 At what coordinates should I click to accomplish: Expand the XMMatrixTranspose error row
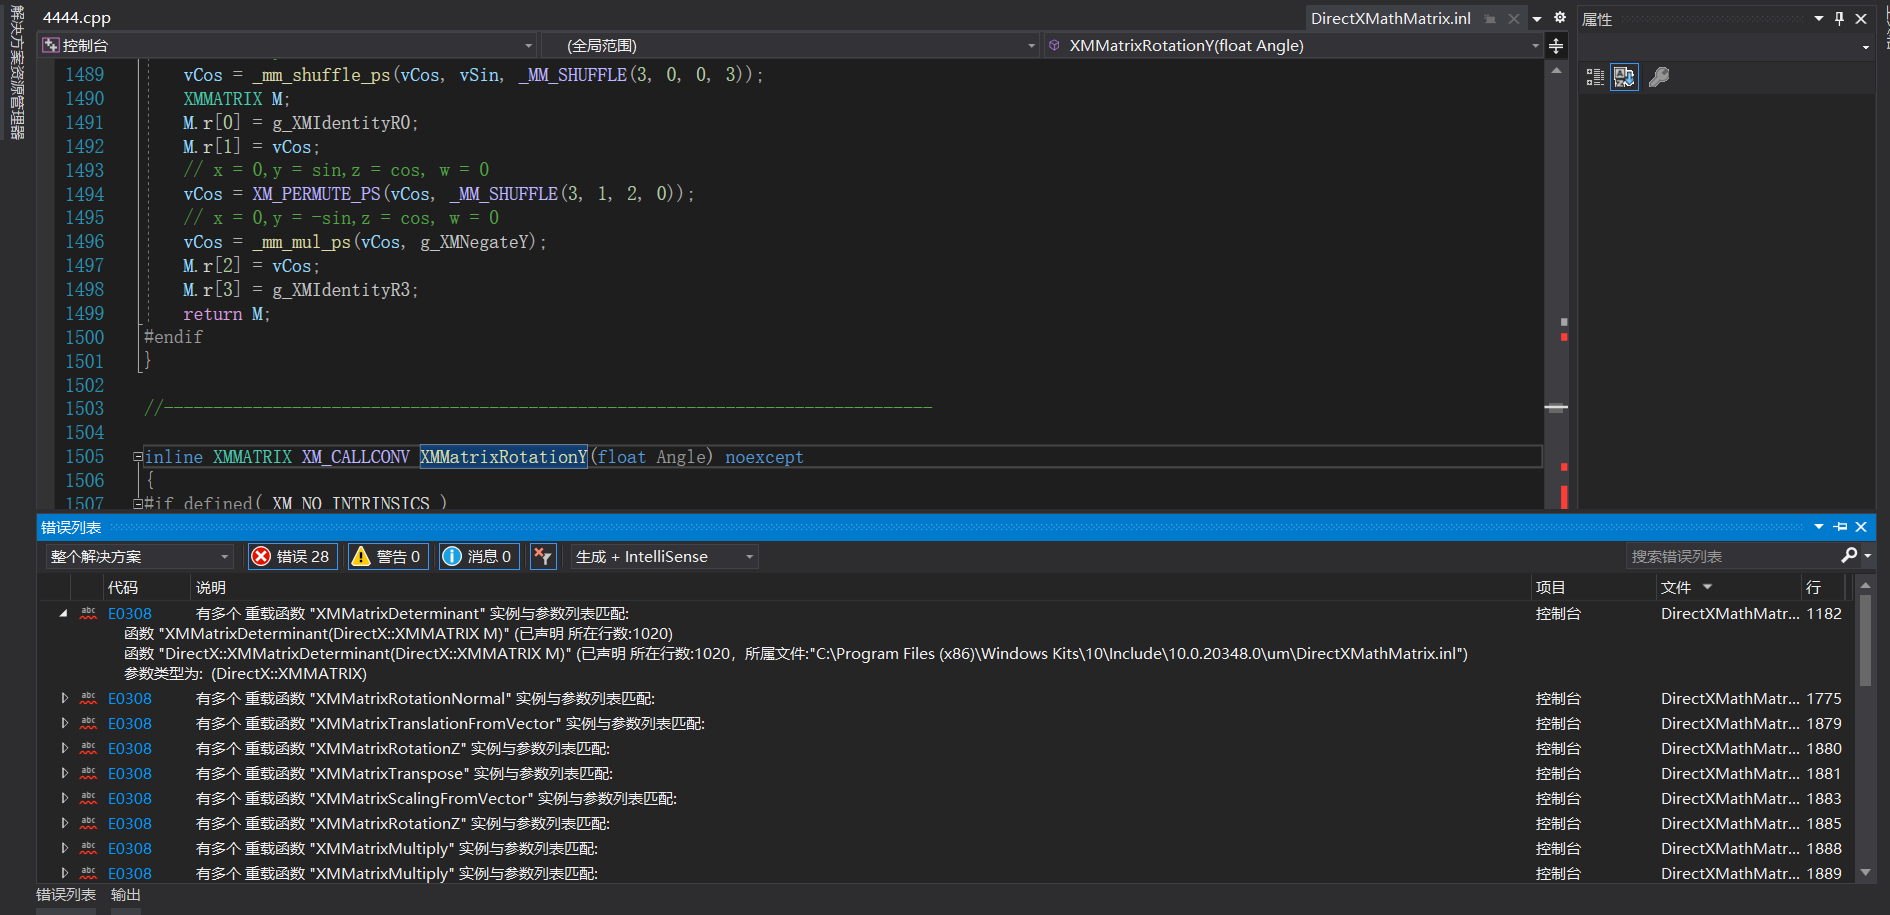pos(64,773)
